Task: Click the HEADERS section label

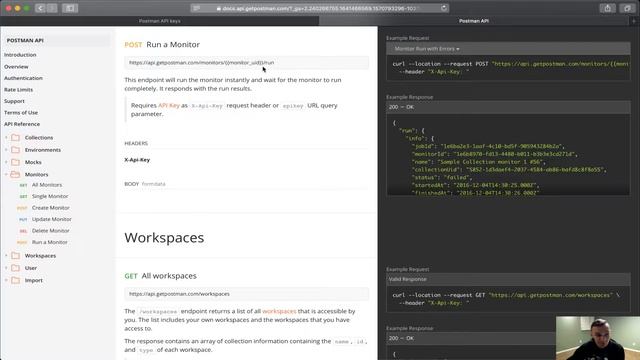Action: (x=136, y=143)
